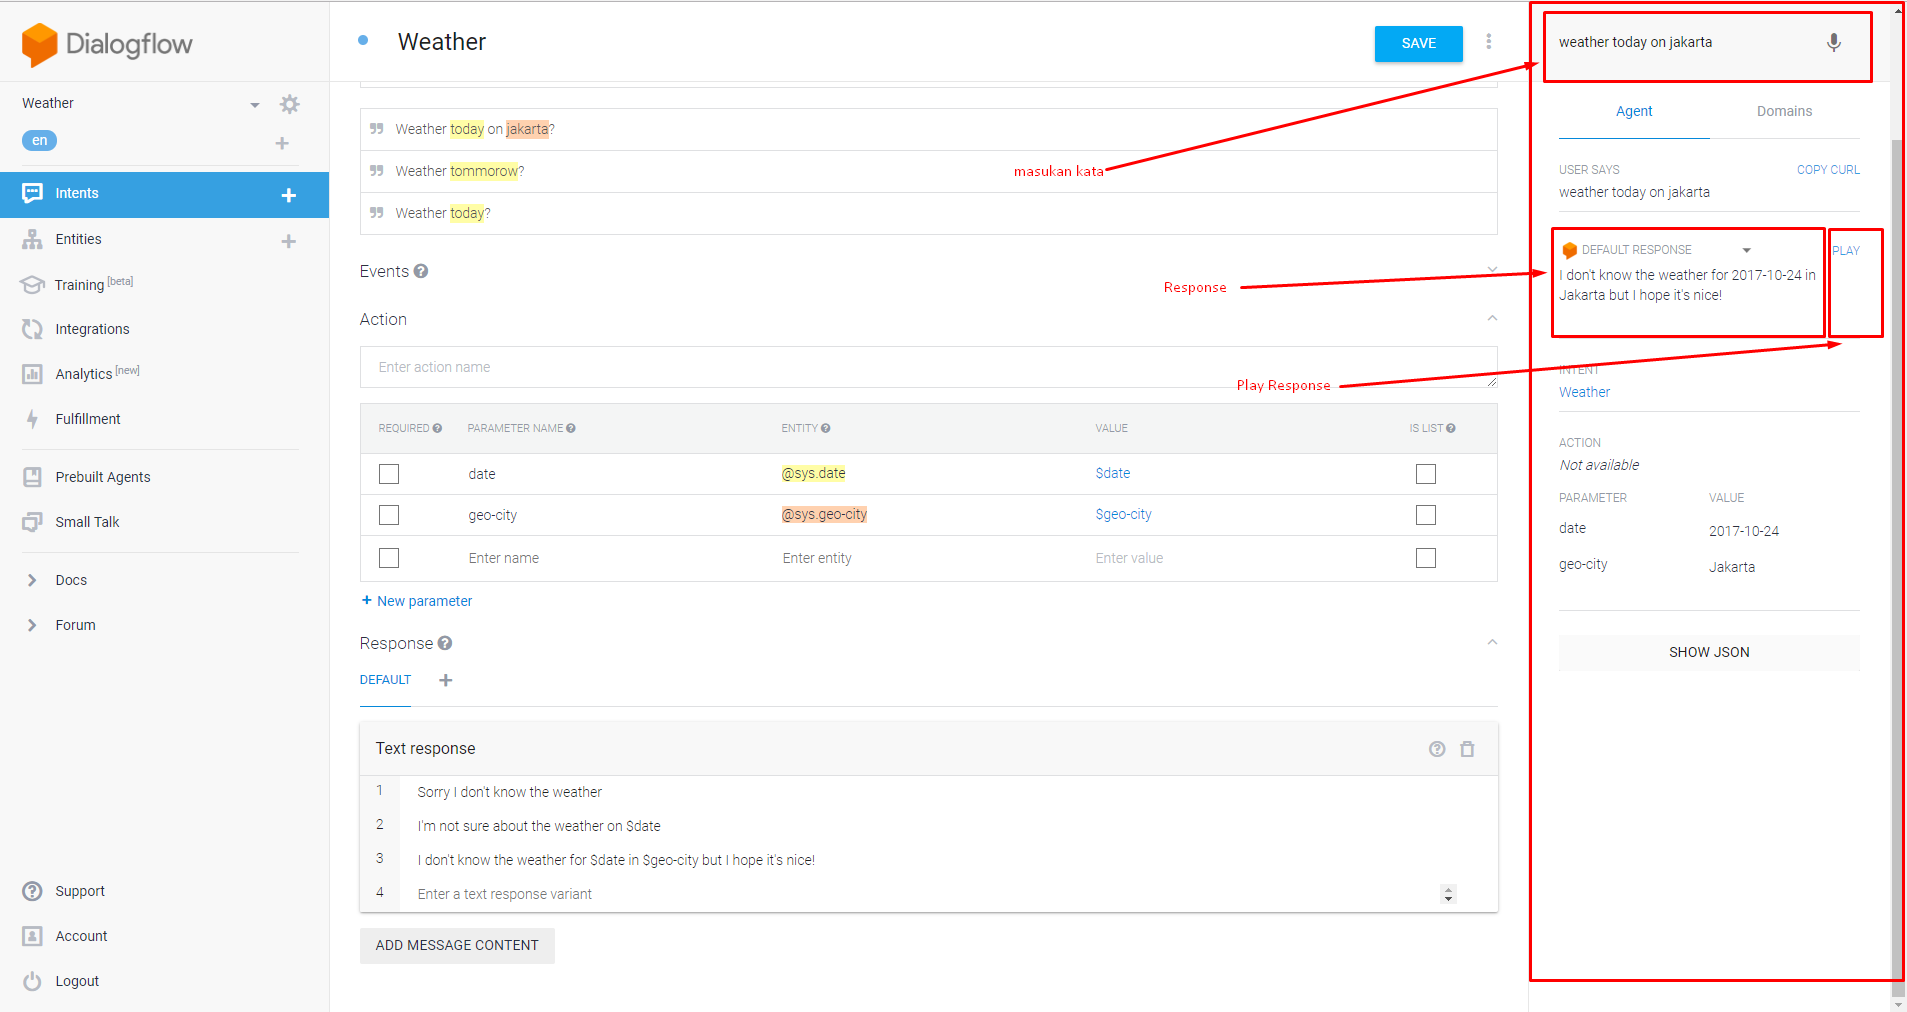Click the Account person icon

tap(33, 936)
